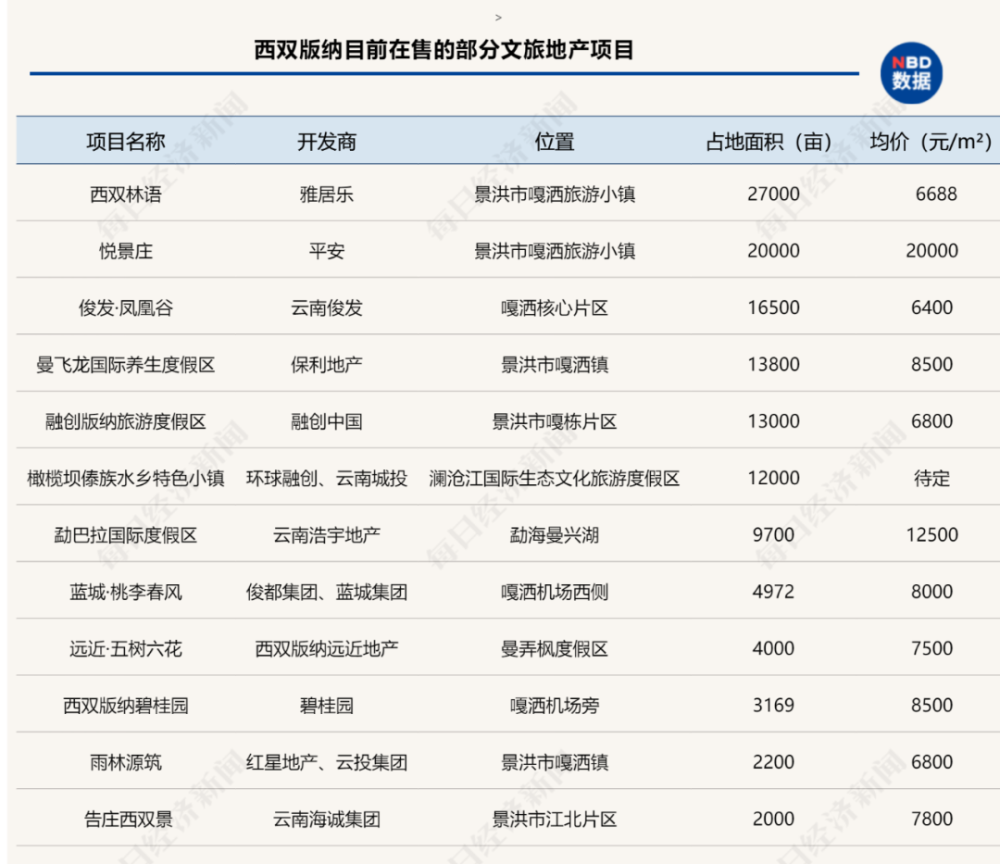Select project name 悦景庄
The height and width of the screenshot is (864, 1000).
[126, 251]
